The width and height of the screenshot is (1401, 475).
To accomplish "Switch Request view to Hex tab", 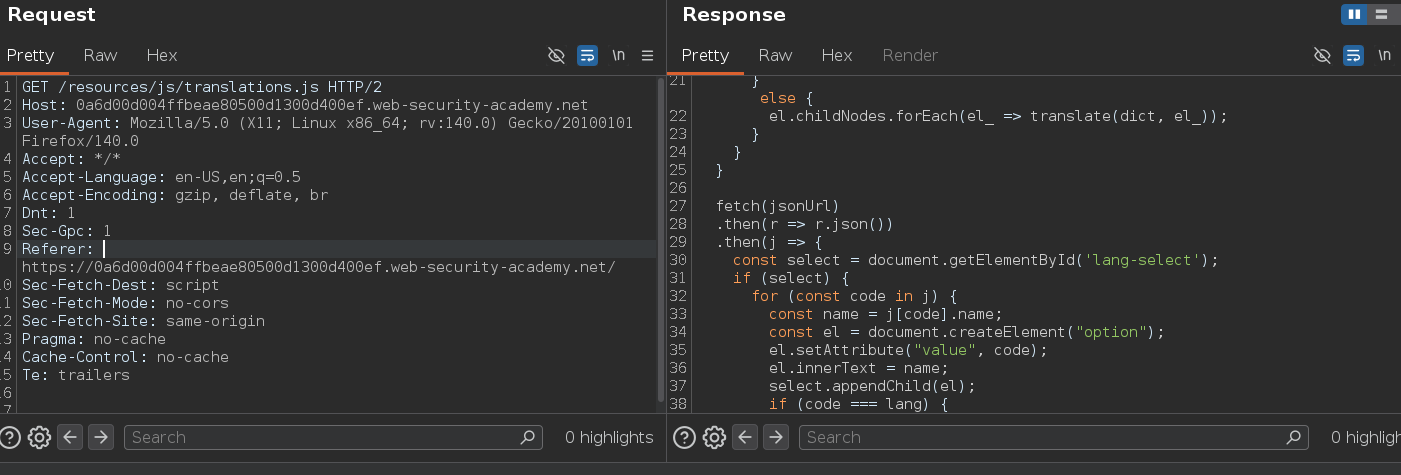I will [162, 55].
